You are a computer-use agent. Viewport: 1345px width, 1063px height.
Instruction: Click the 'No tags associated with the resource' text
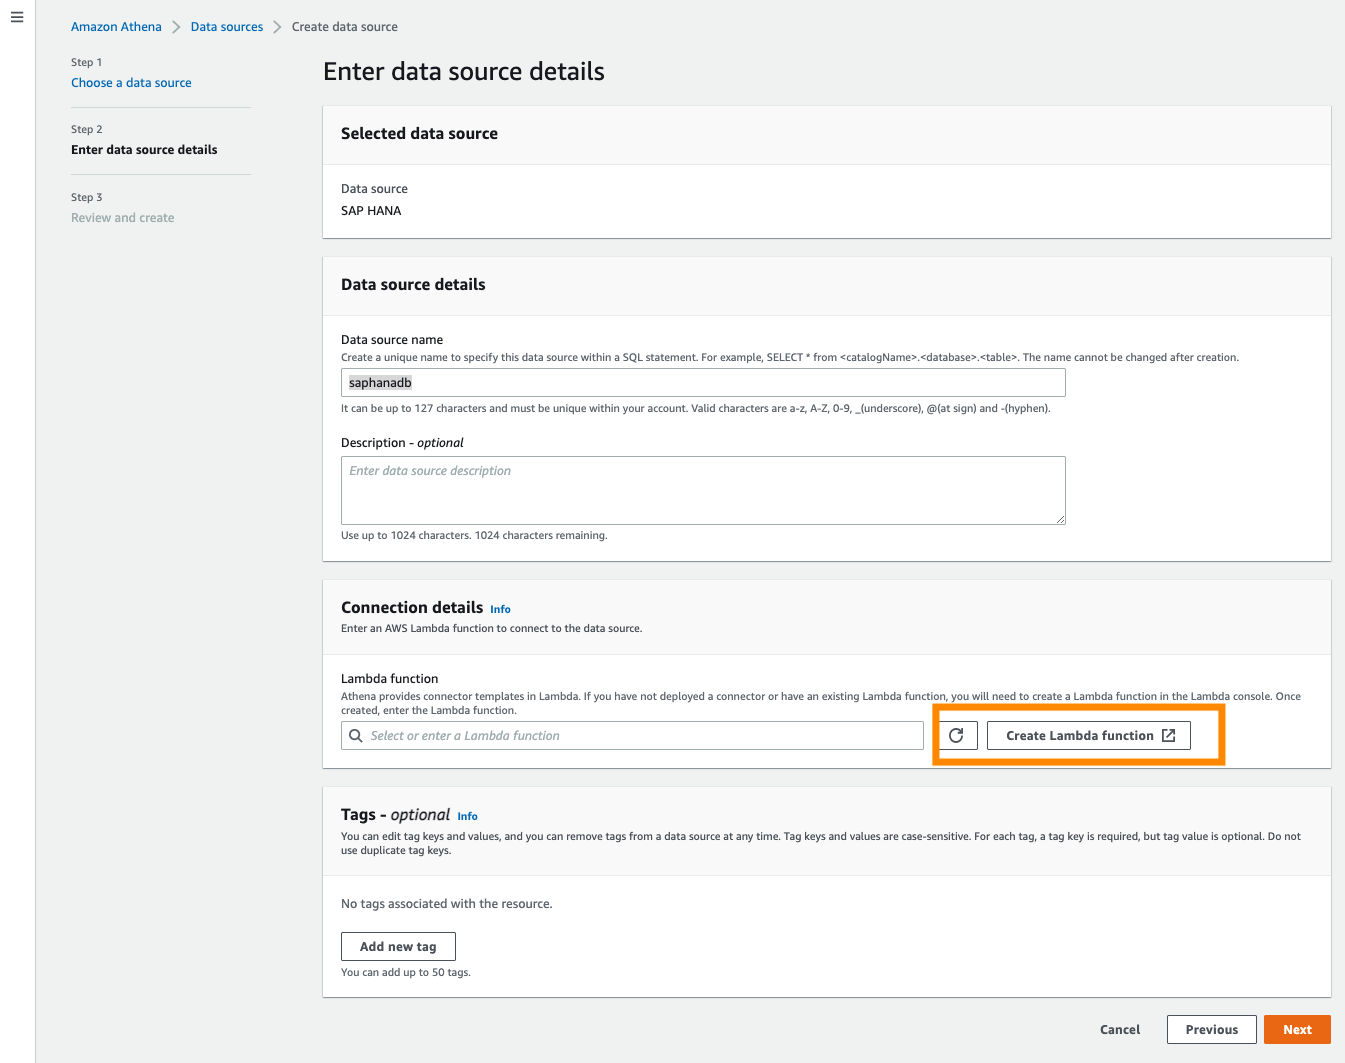[x=447, y=904]
